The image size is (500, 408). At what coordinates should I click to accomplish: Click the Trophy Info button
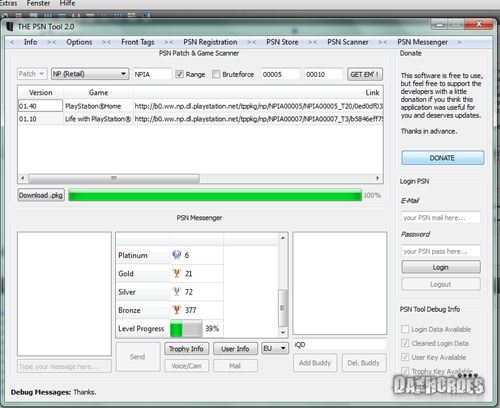186,349
